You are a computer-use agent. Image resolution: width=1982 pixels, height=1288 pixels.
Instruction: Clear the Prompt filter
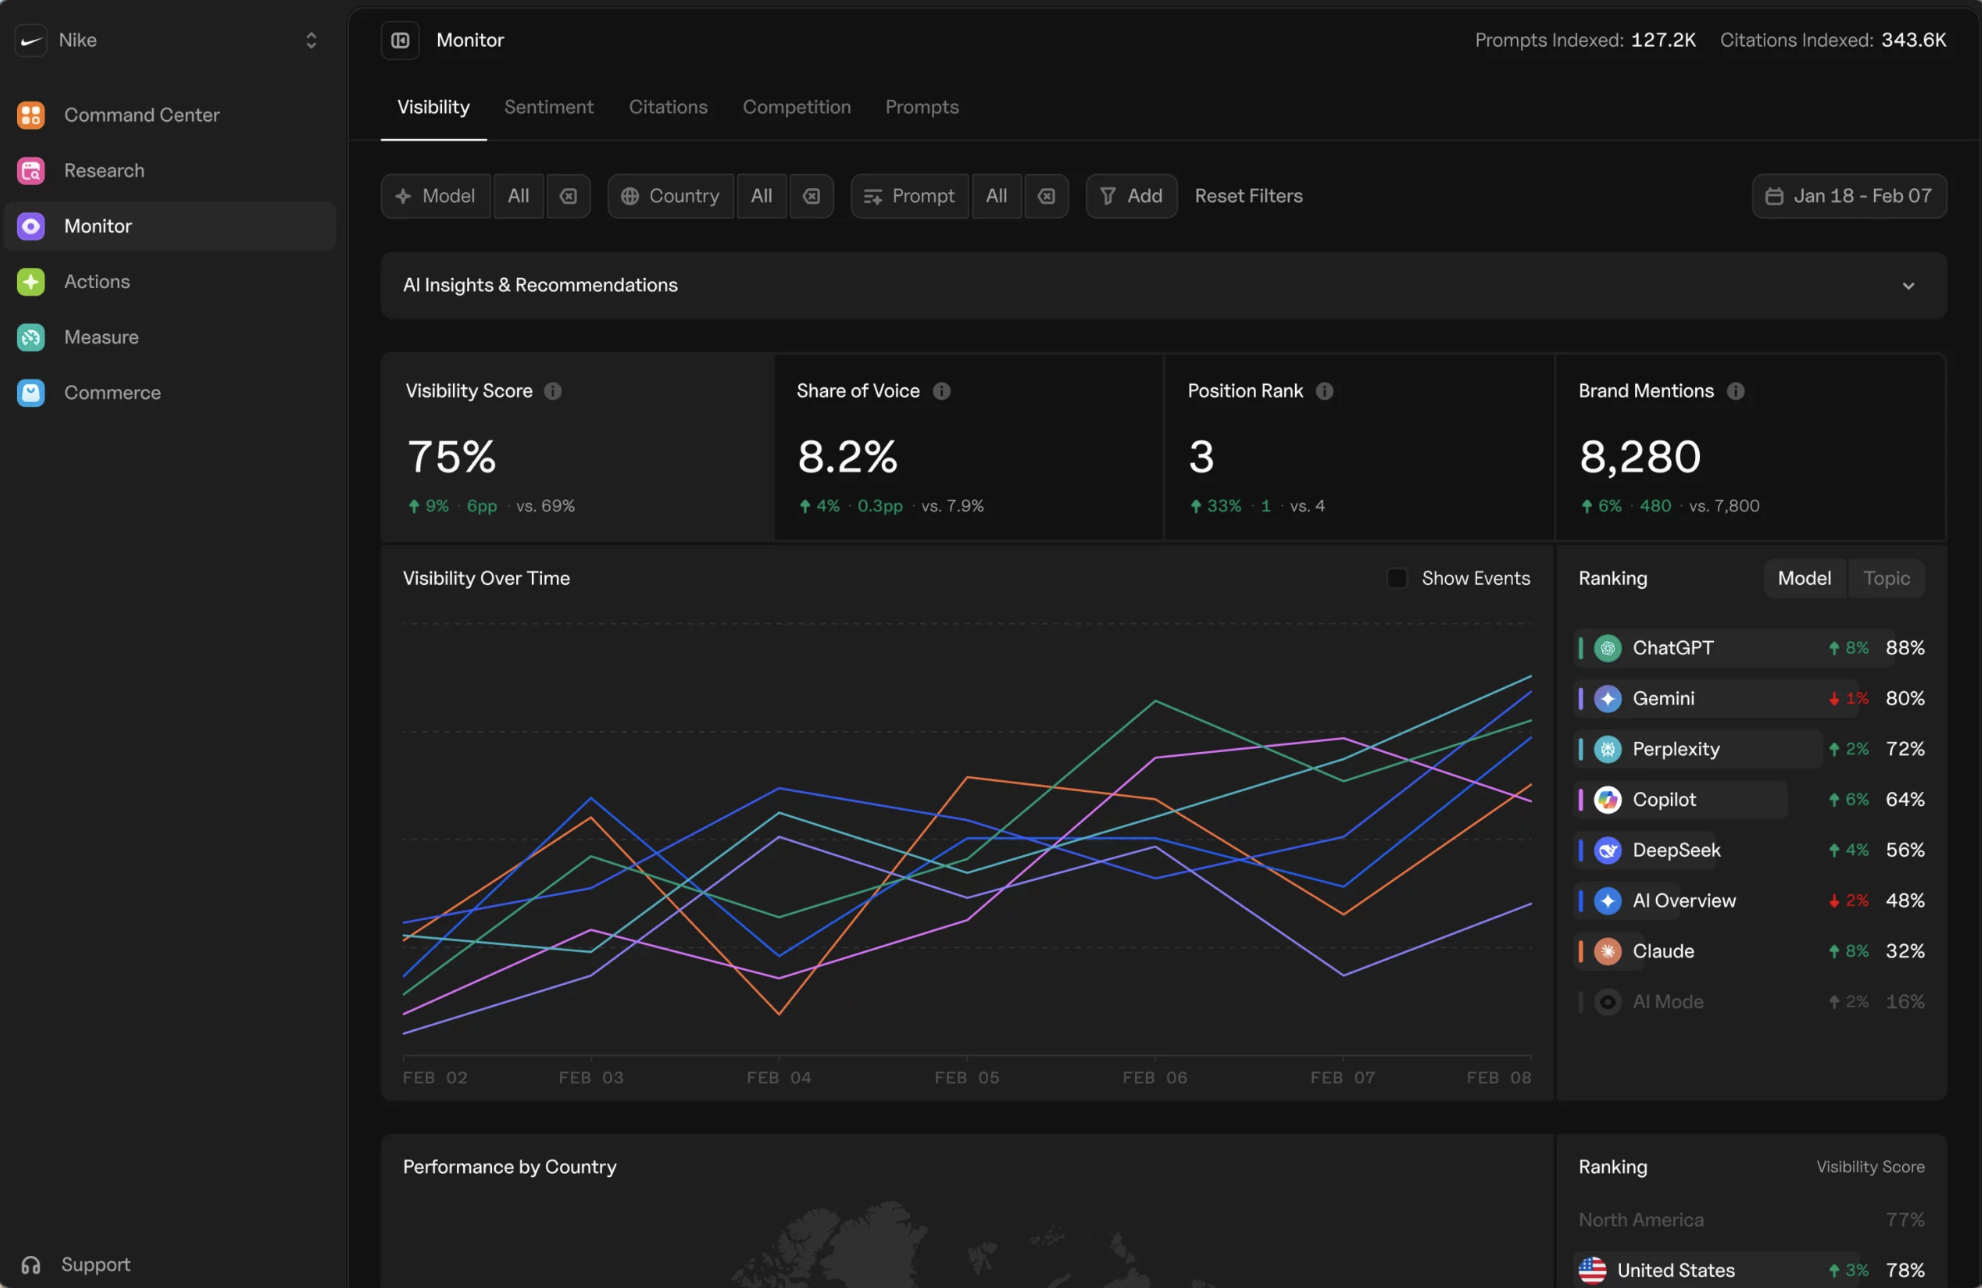coord(1047,196)
